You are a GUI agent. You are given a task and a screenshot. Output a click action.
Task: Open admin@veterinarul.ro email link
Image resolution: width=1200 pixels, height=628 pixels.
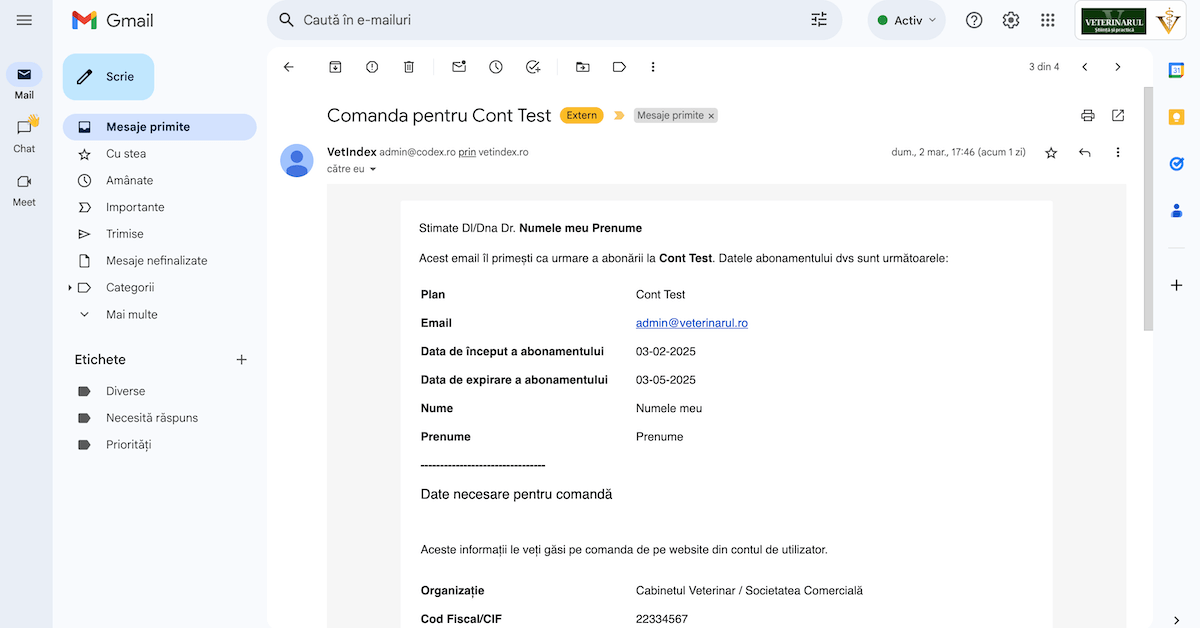pyautogui.click(x=692, y=323)
